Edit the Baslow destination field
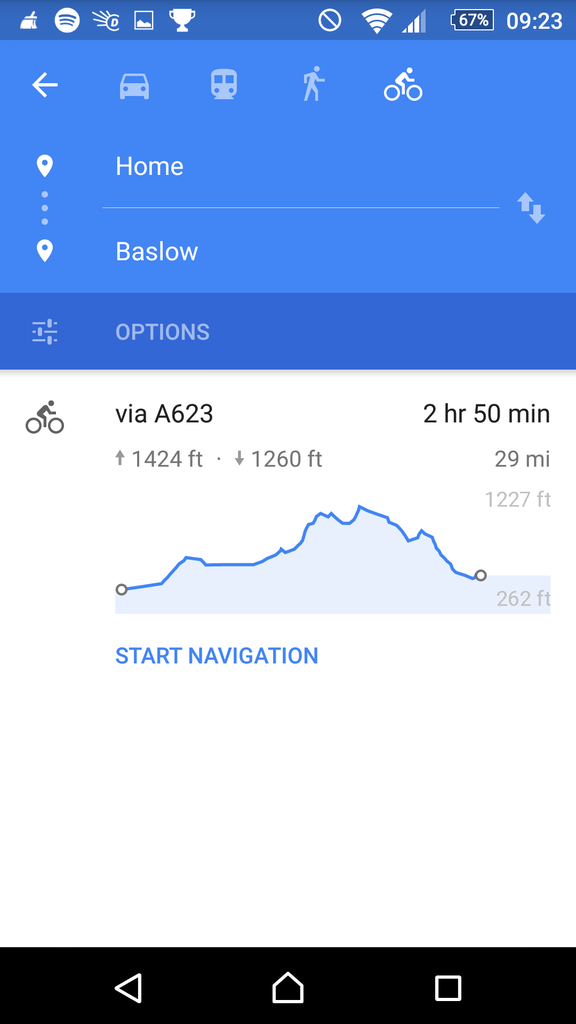 pyautogui.click(x=300, y=251)
